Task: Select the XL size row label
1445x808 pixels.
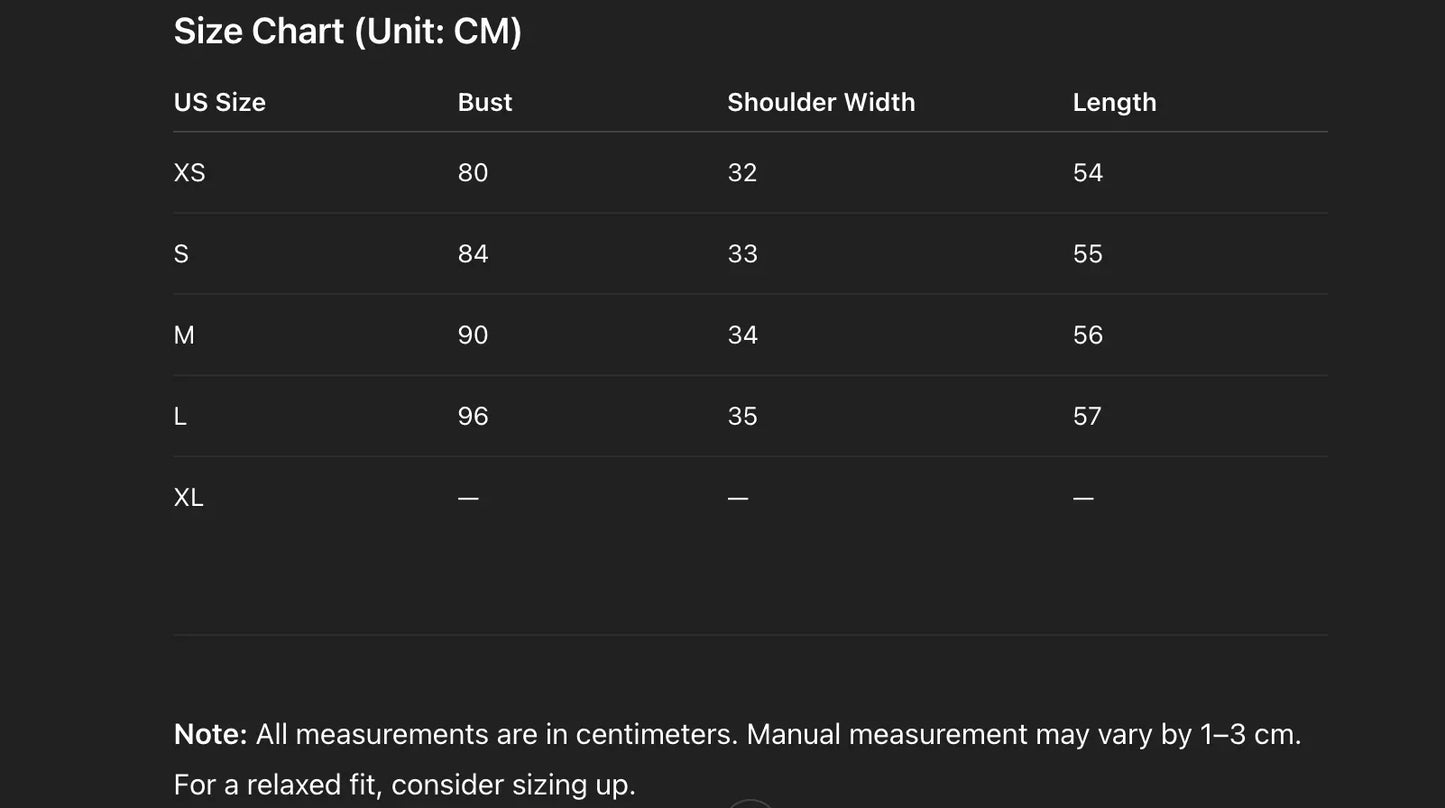Action: [x=188, y=497]
